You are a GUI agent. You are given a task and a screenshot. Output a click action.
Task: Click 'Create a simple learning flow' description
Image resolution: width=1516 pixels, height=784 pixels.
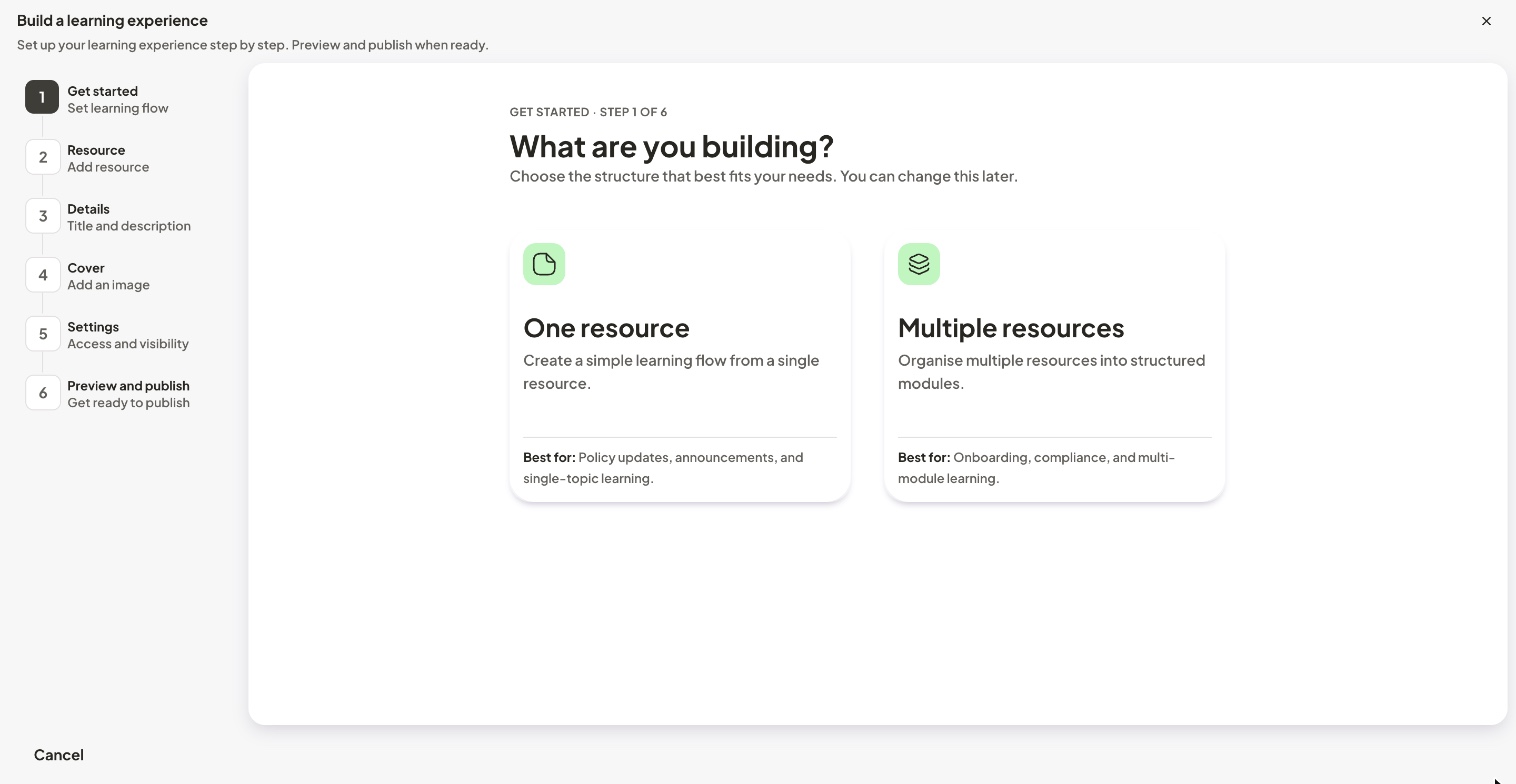[x=671, y=372]
